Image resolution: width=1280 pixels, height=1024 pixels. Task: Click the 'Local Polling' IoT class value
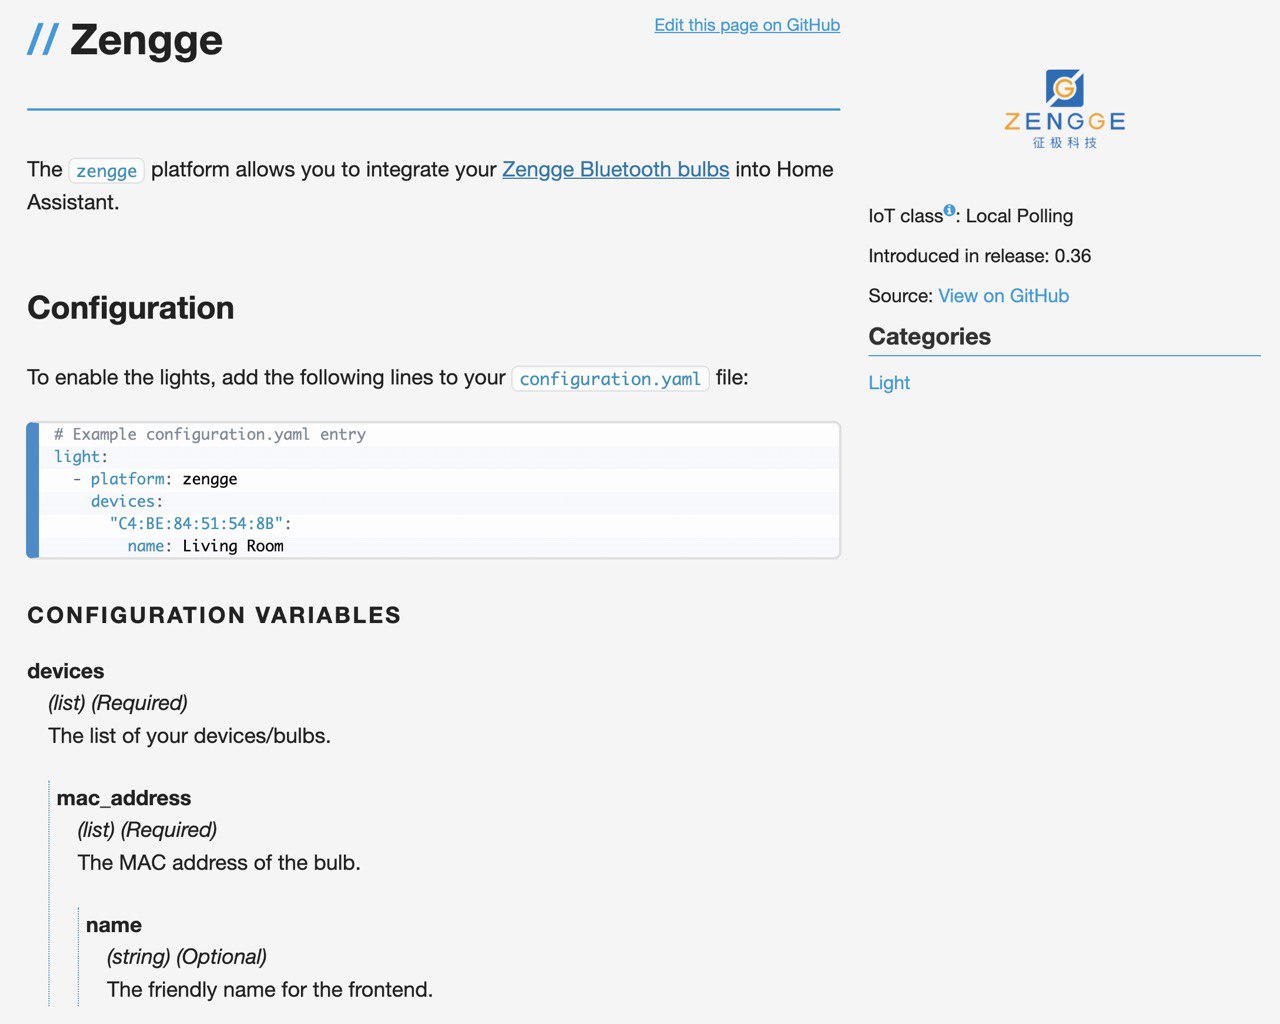pos(1019,216)
